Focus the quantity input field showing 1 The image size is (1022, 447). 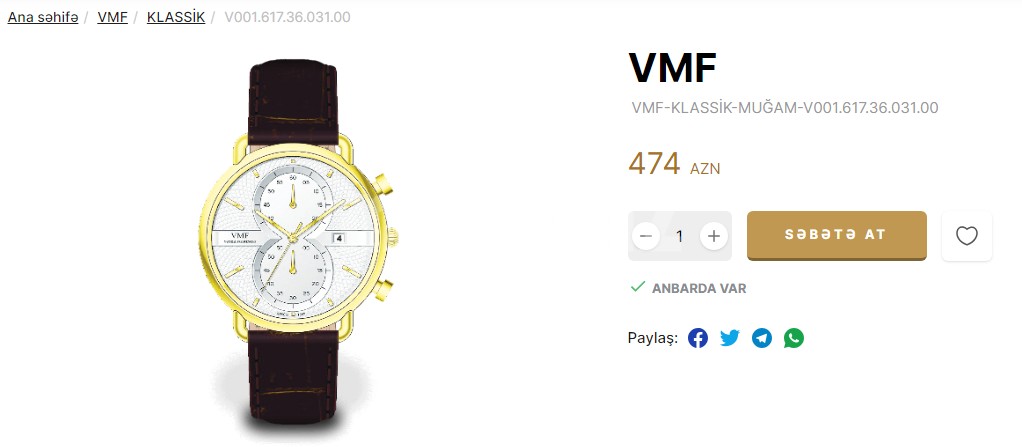click(680, 236)
